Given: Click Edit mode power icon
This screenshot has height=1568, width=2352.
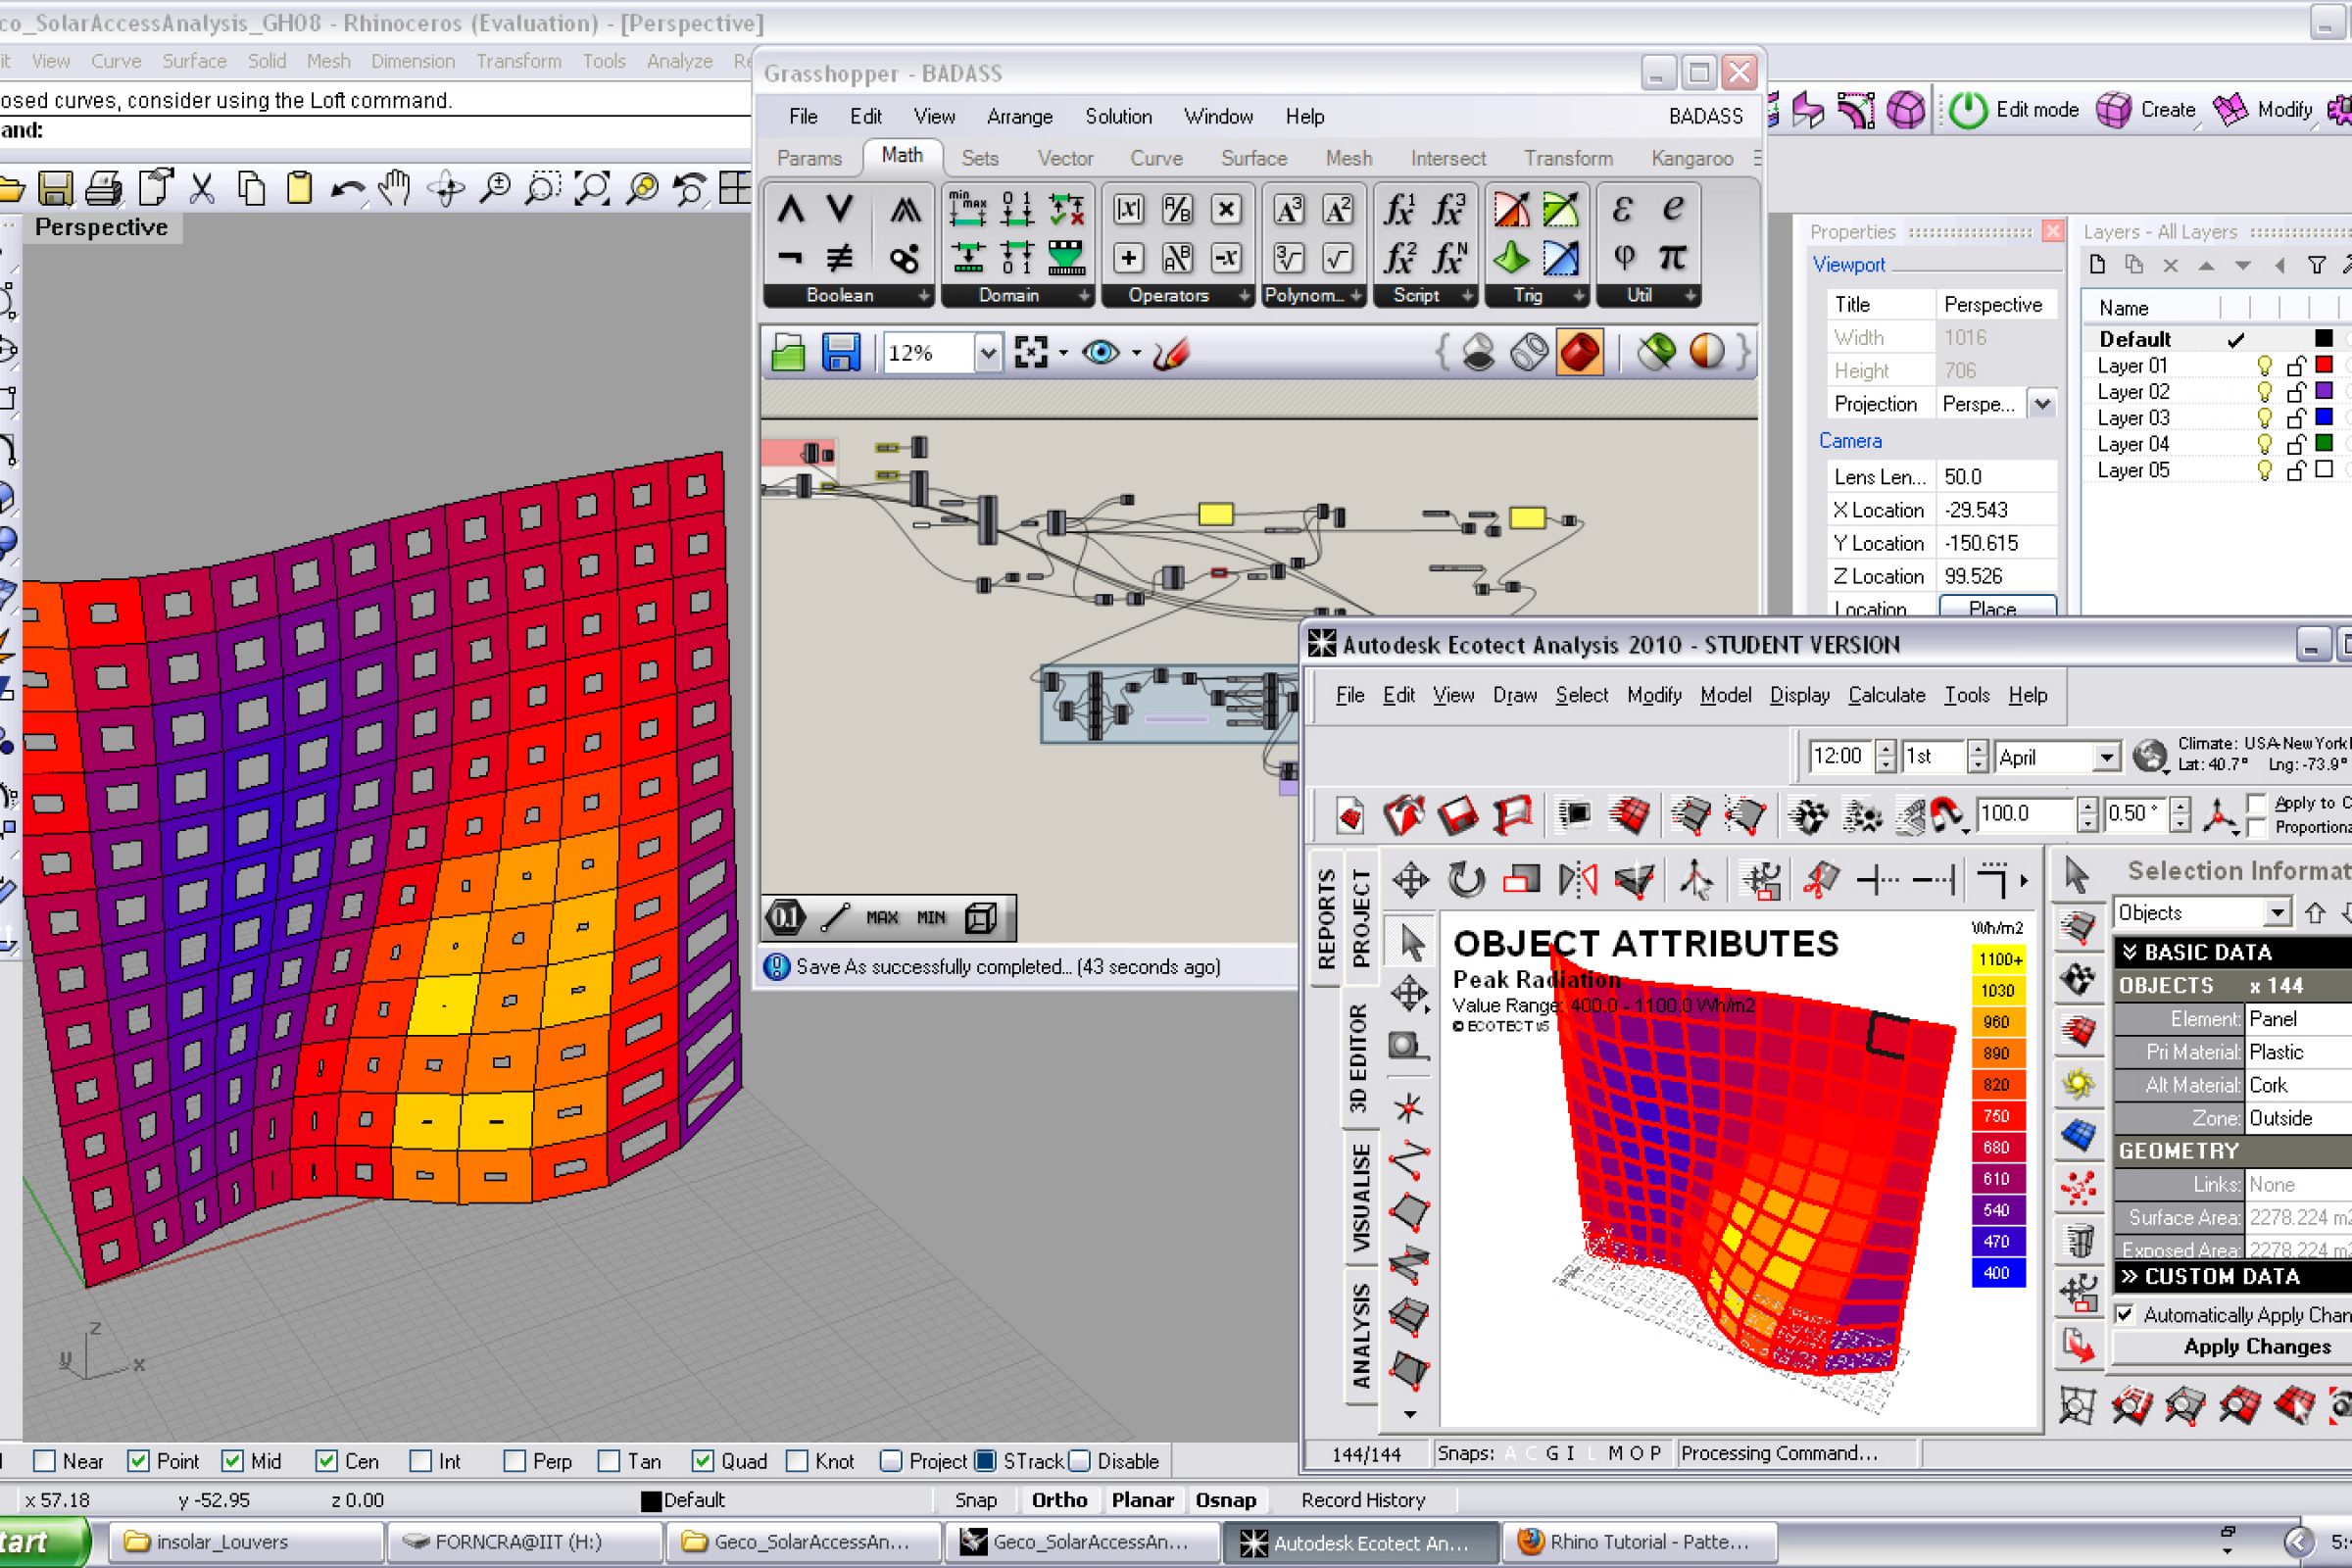Looking at the screenshot, I should click(x=1968, y=110).
